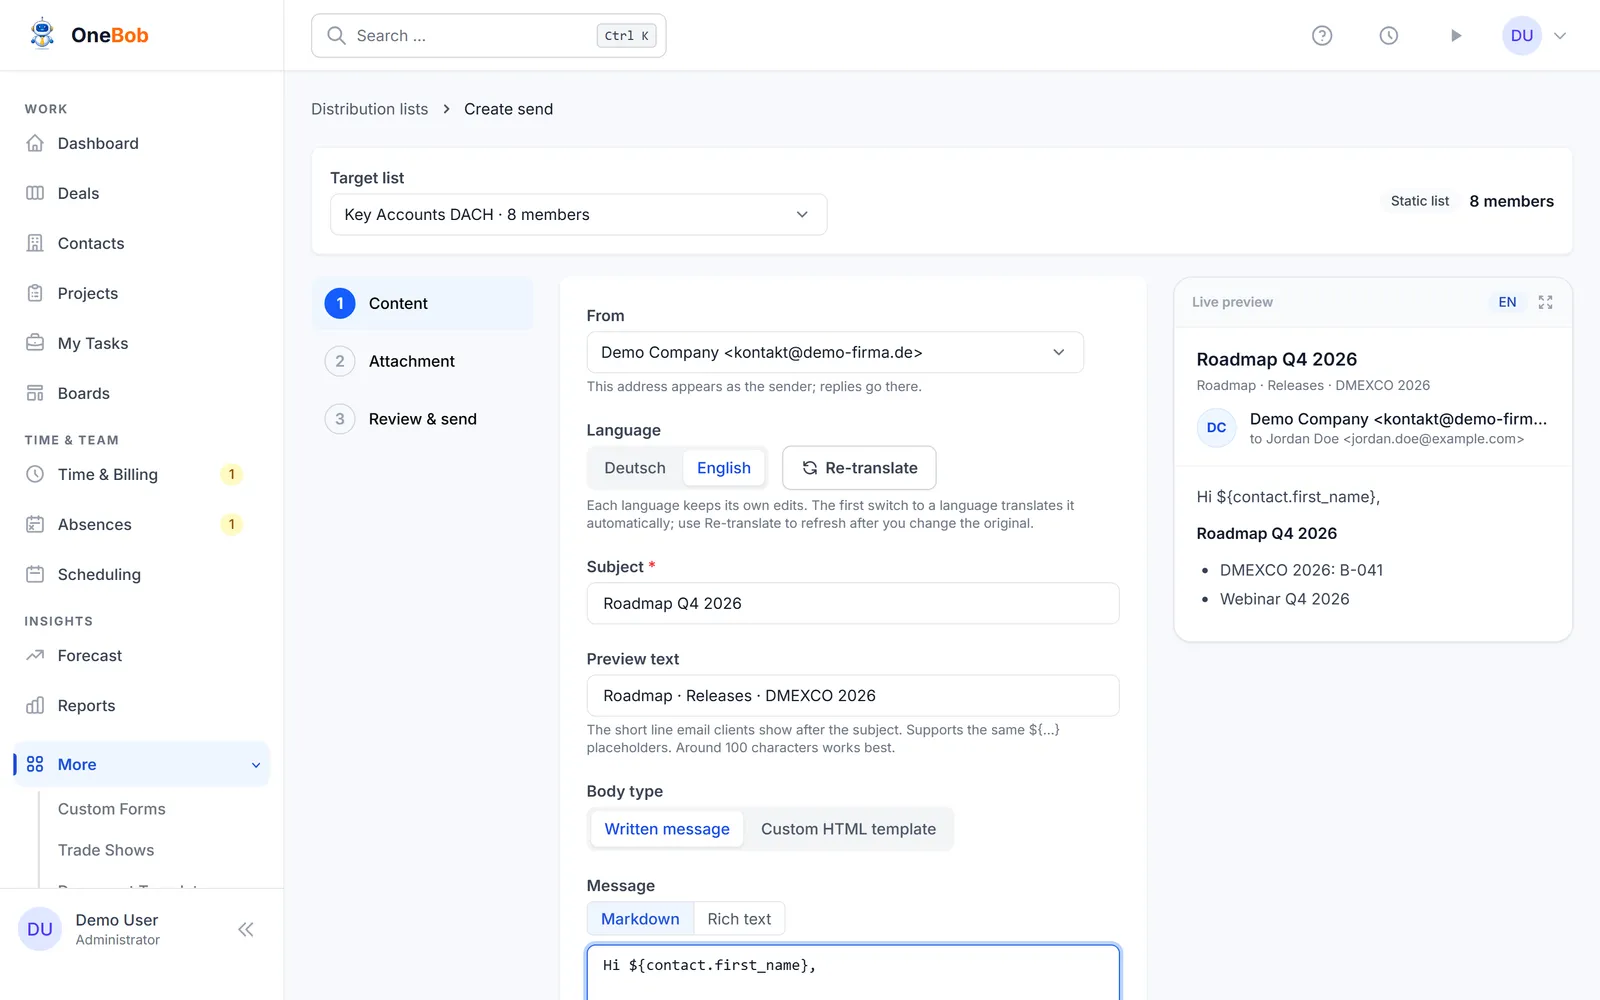Collapse sidebar with double chevron icon

246,929
